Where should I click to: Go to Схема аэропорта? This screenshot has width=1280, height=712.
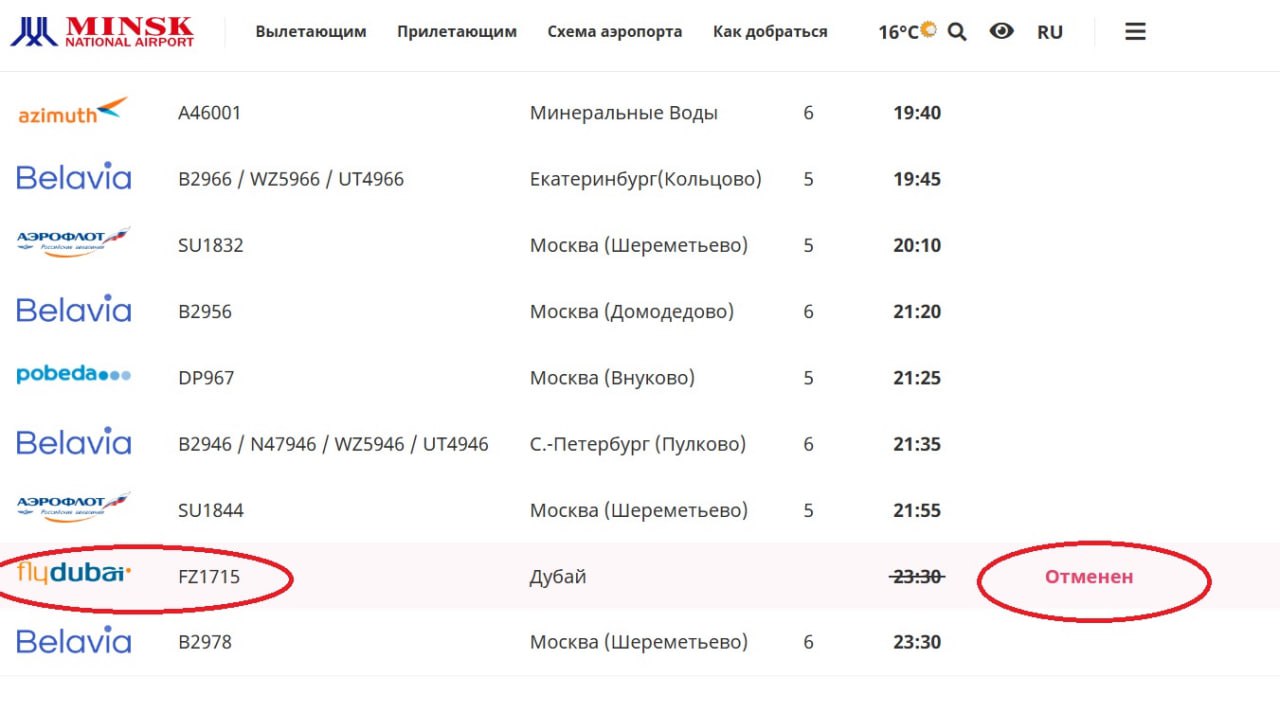pyautogui.click(x=615, y=32)
